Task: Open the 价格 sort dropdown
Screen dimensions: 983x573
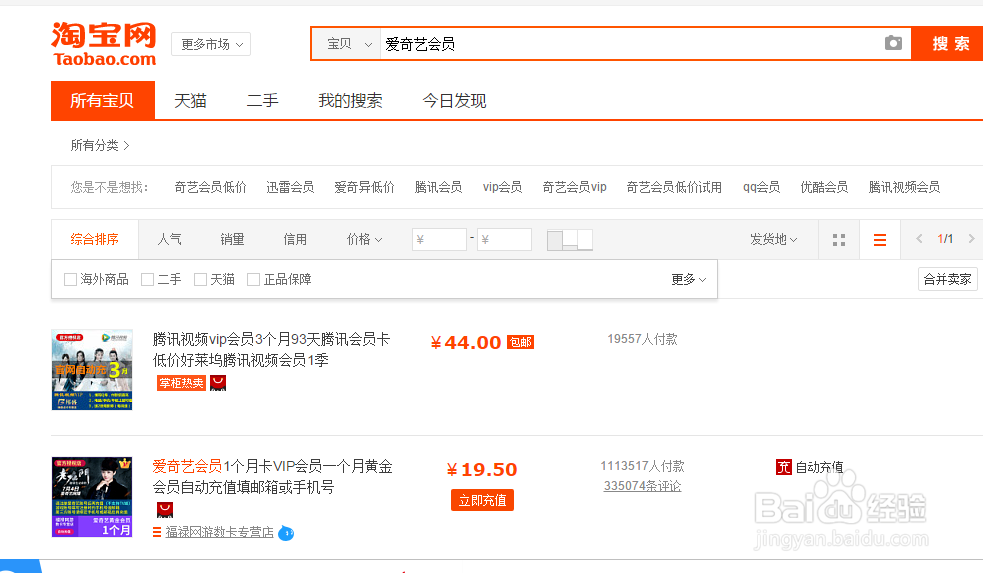Action: [x=364, y=239]
